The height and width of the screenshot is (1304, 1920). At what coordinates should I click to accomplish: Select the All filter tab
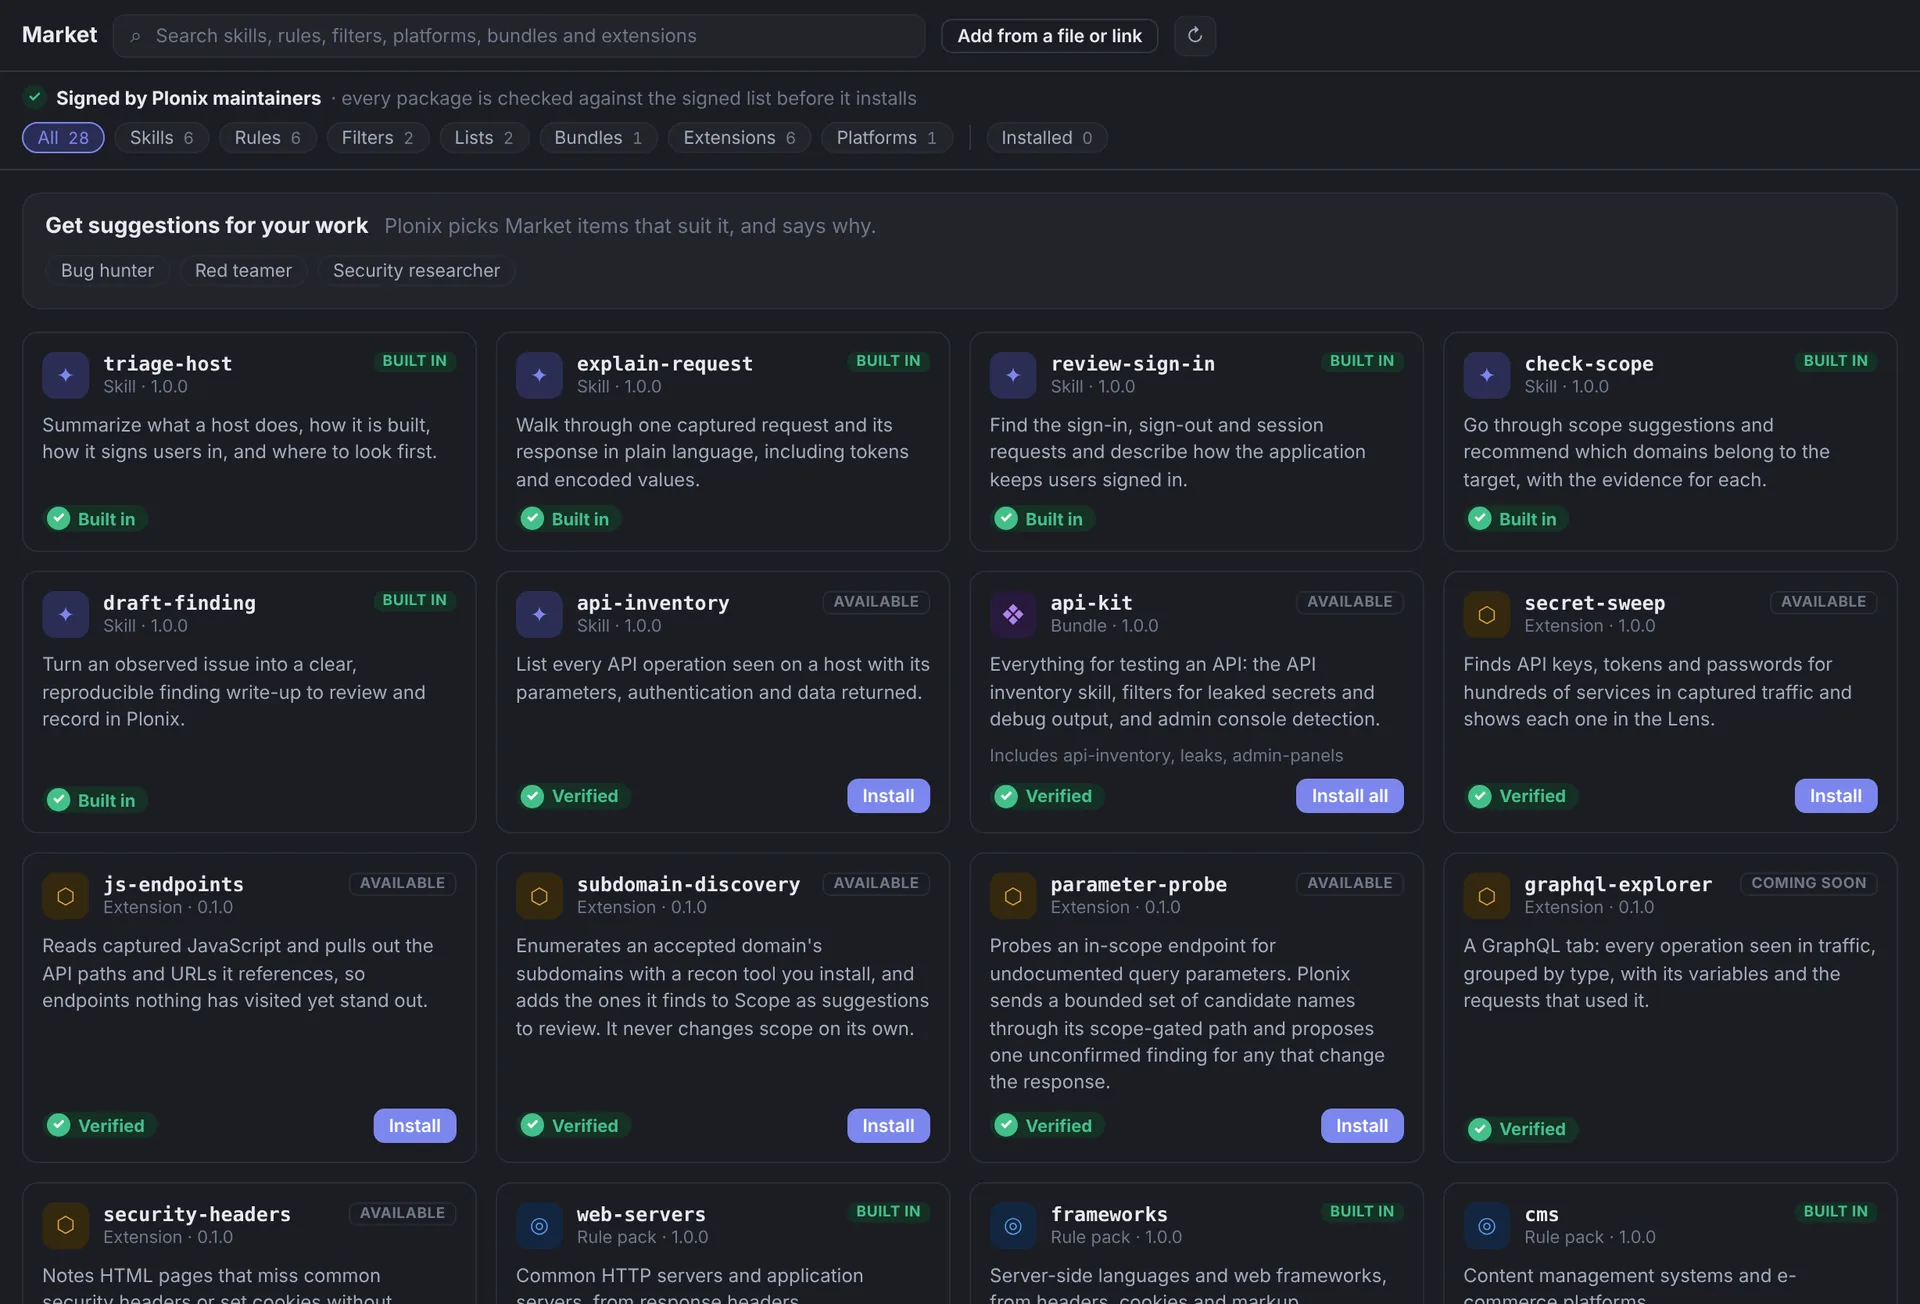click(x=63, y=138)
